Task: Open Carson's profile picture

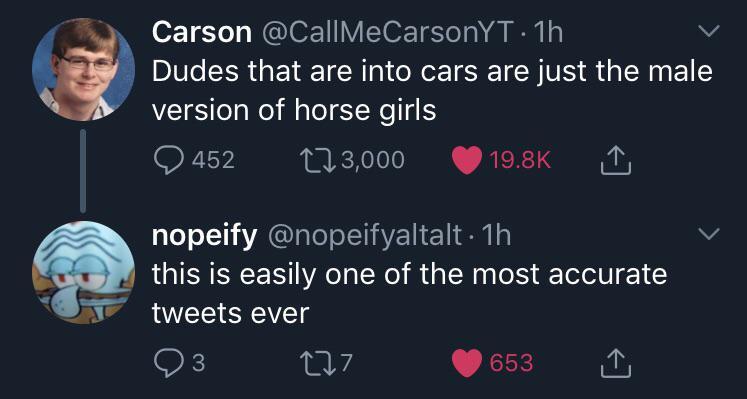Action: [x=83, y=69]
